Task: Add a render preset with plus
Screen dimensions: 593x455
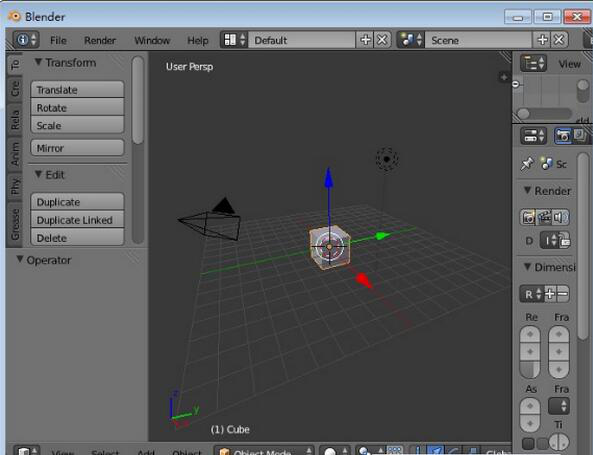Action: pos(550,293)
